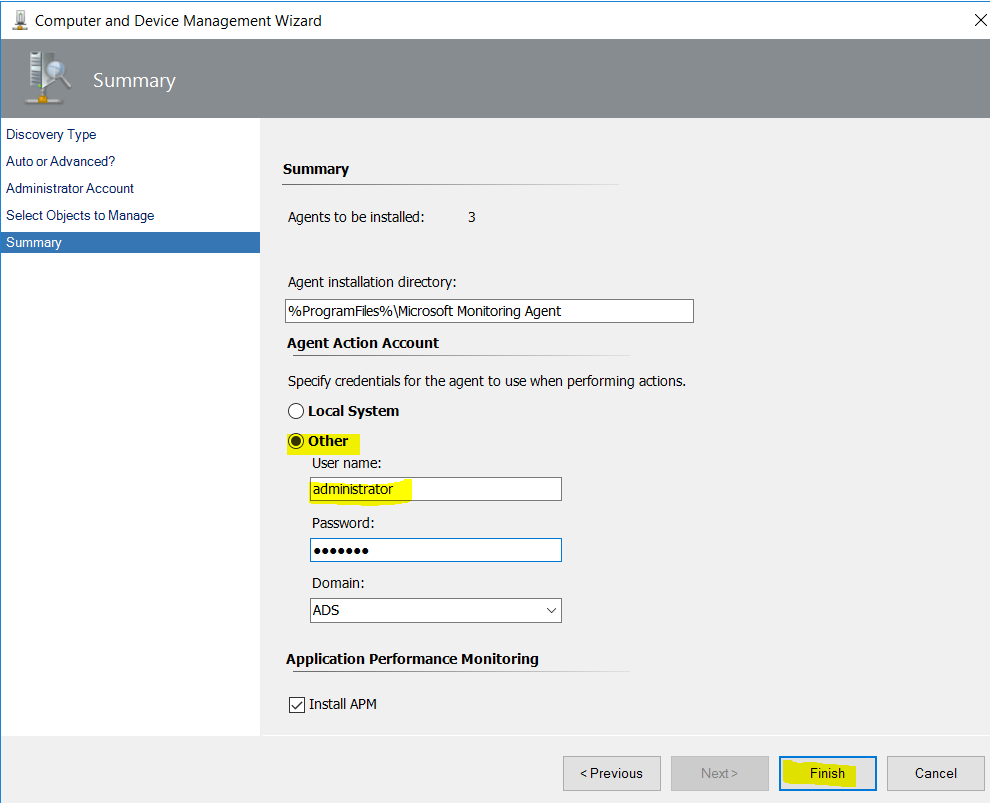Close the wizard window with X
Image resolution: width=990 pixels, height=803 pixels.
[980, 20]
